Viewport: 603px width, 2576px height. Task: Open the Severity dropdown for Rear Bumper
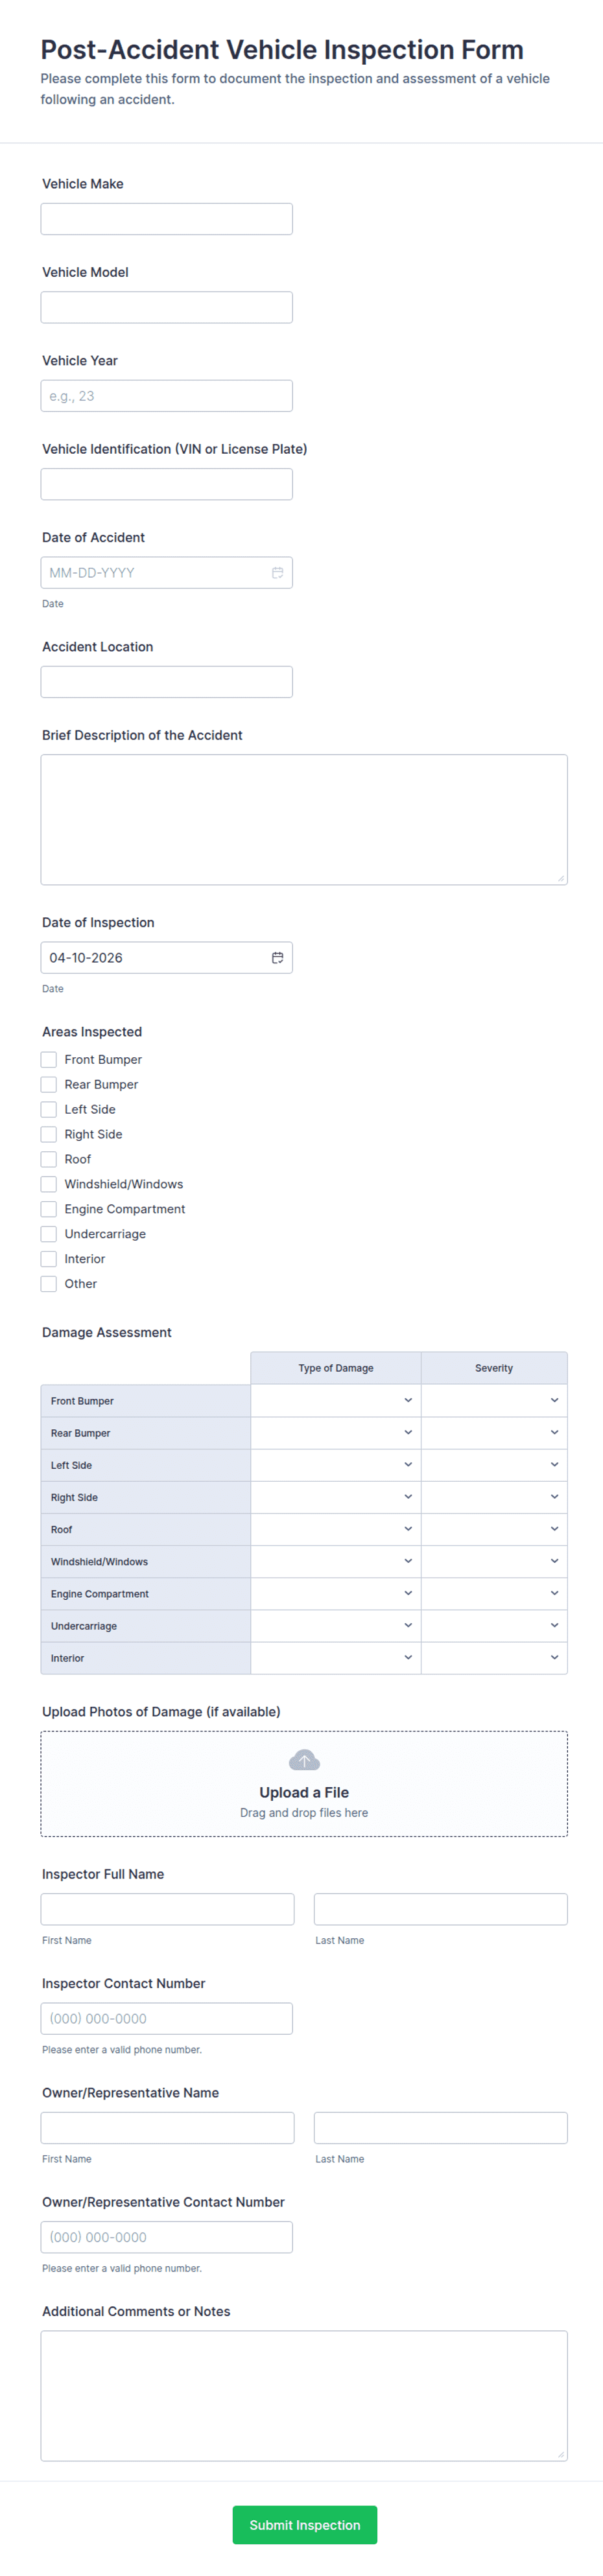click(555, 1432)
